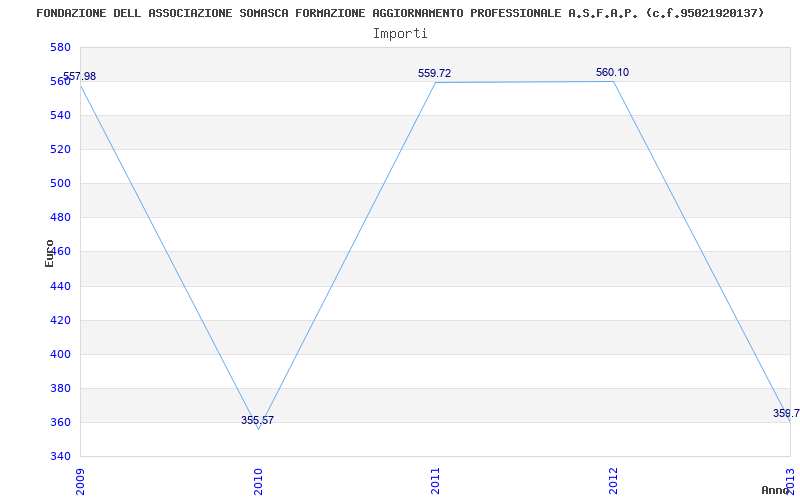The height and width of the screenshot is (500, 800).
Task: Click the data label 560.10
Action: click(612, 72)
